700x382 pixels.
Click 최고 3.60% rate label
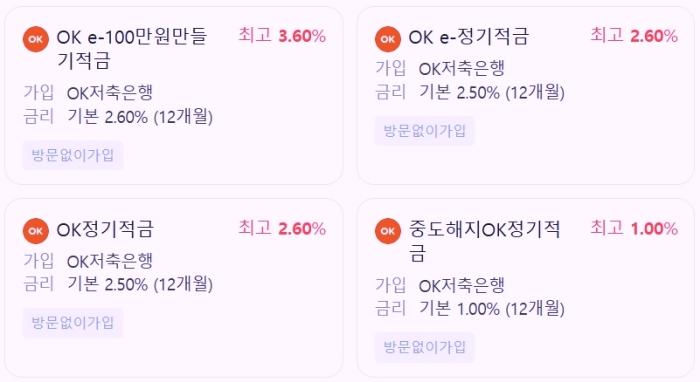click(282, 36)
